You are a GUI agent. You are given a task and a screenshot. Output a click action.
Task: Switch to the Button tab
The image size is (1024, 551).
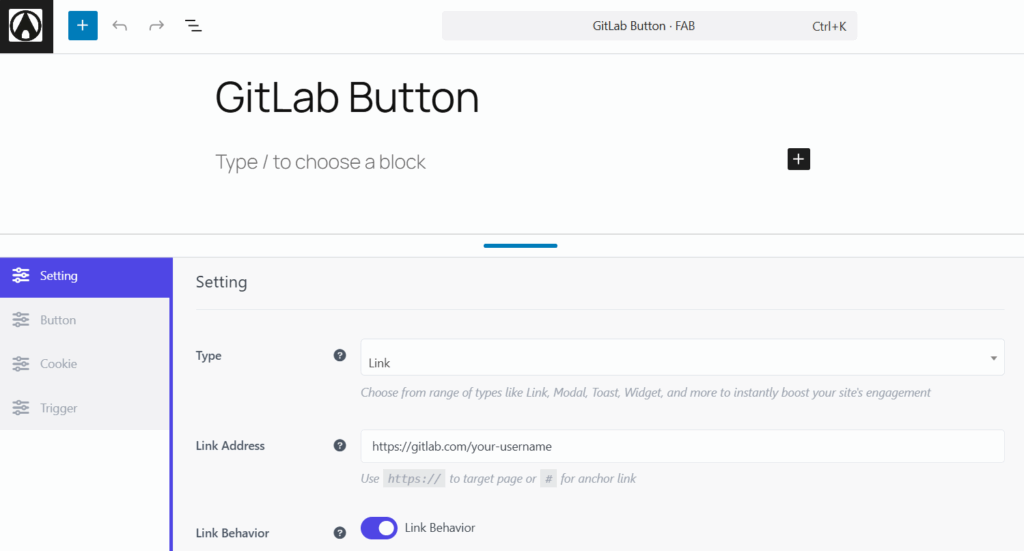(85, 320)
